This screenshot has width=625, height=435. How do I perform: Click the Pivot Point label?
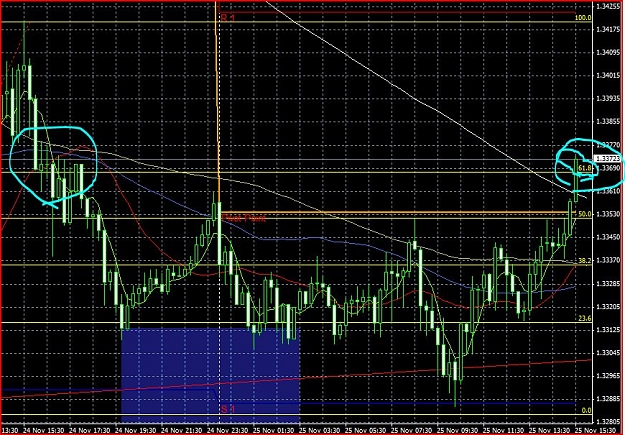244,218
